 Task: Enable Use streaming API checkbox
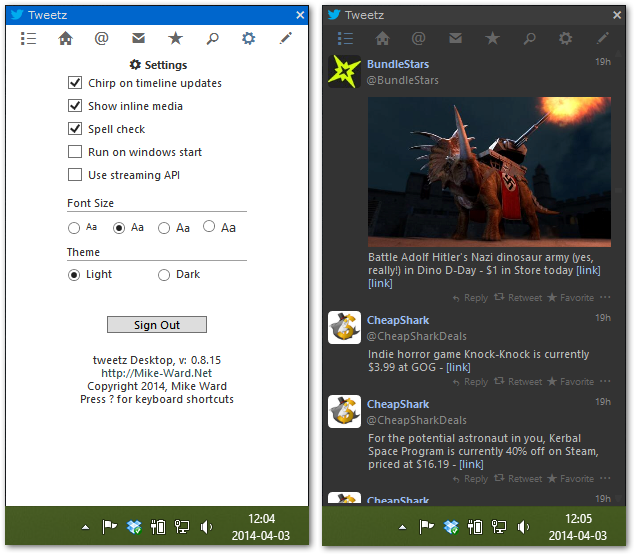pos(75,174)
